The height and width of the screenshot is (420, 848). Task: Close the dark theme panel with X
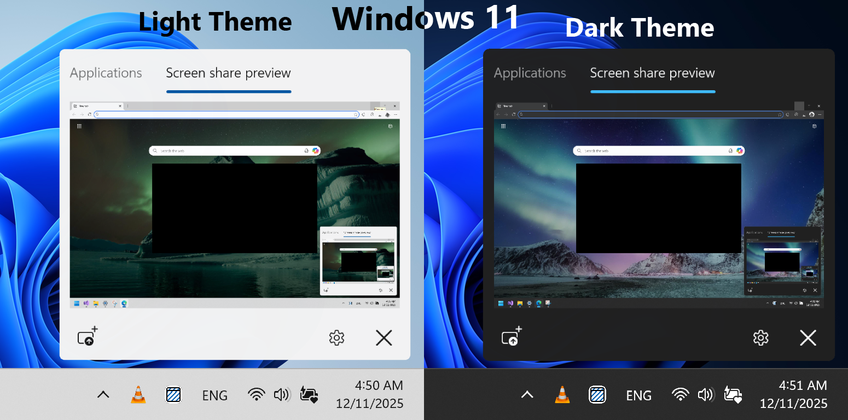(807, 338)
